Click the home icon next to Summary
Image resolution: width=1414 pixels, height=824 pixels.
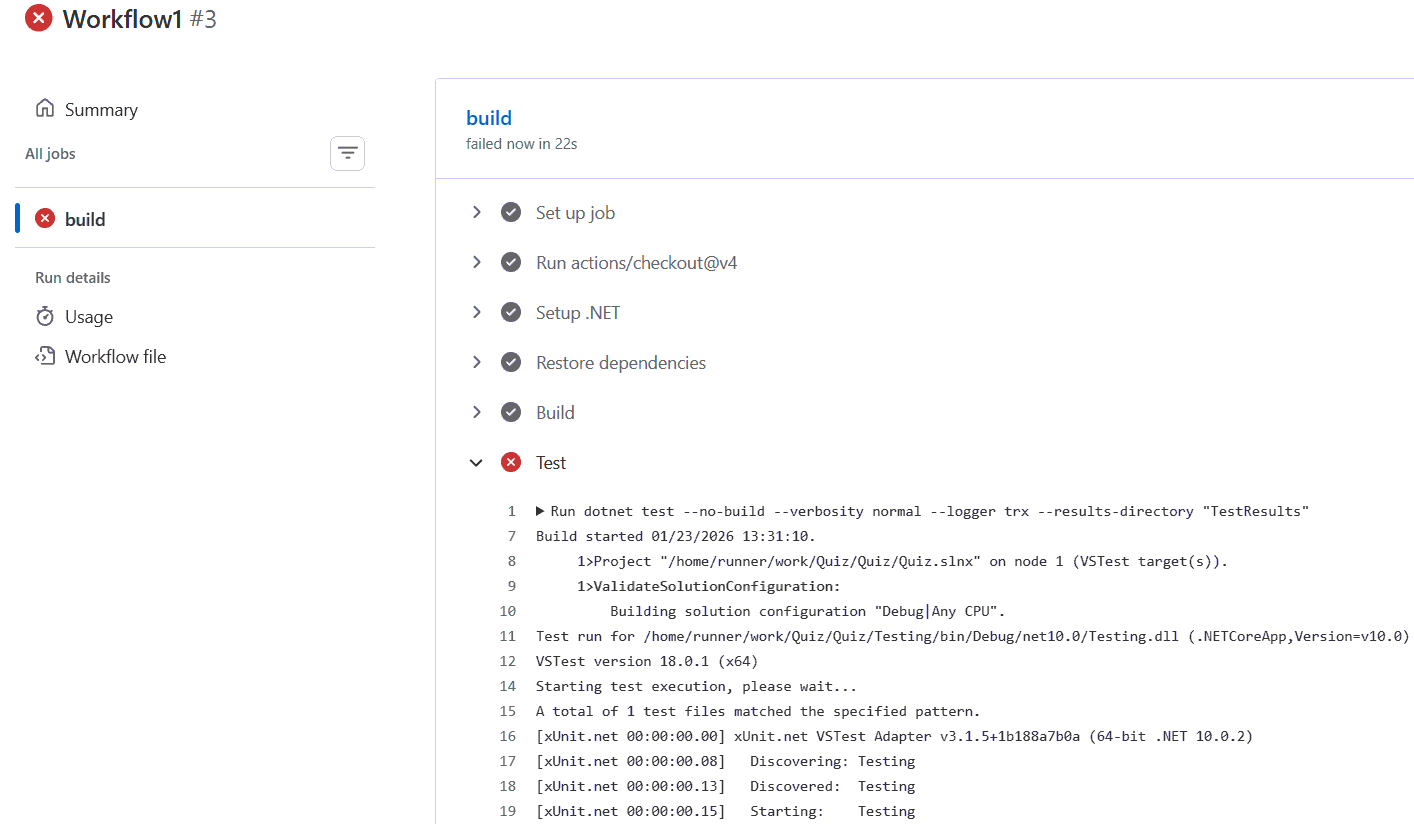point(44,108)
